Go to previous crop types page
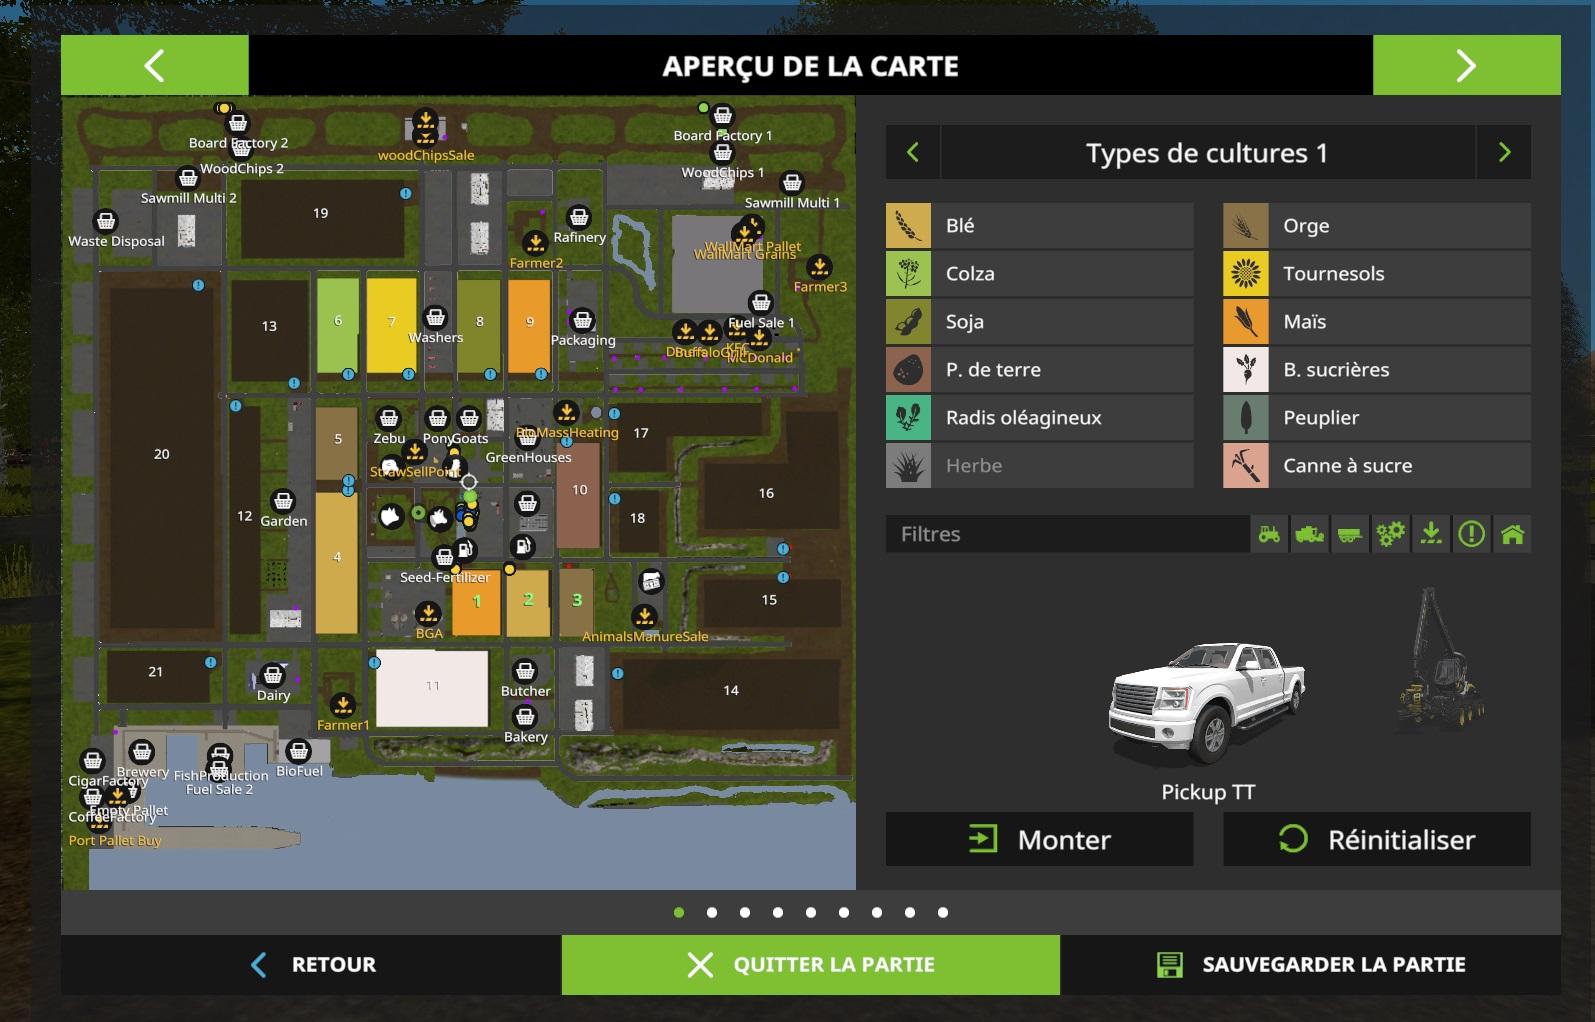The width and height of the screenshot is (1595, 1022). point(912,152)
